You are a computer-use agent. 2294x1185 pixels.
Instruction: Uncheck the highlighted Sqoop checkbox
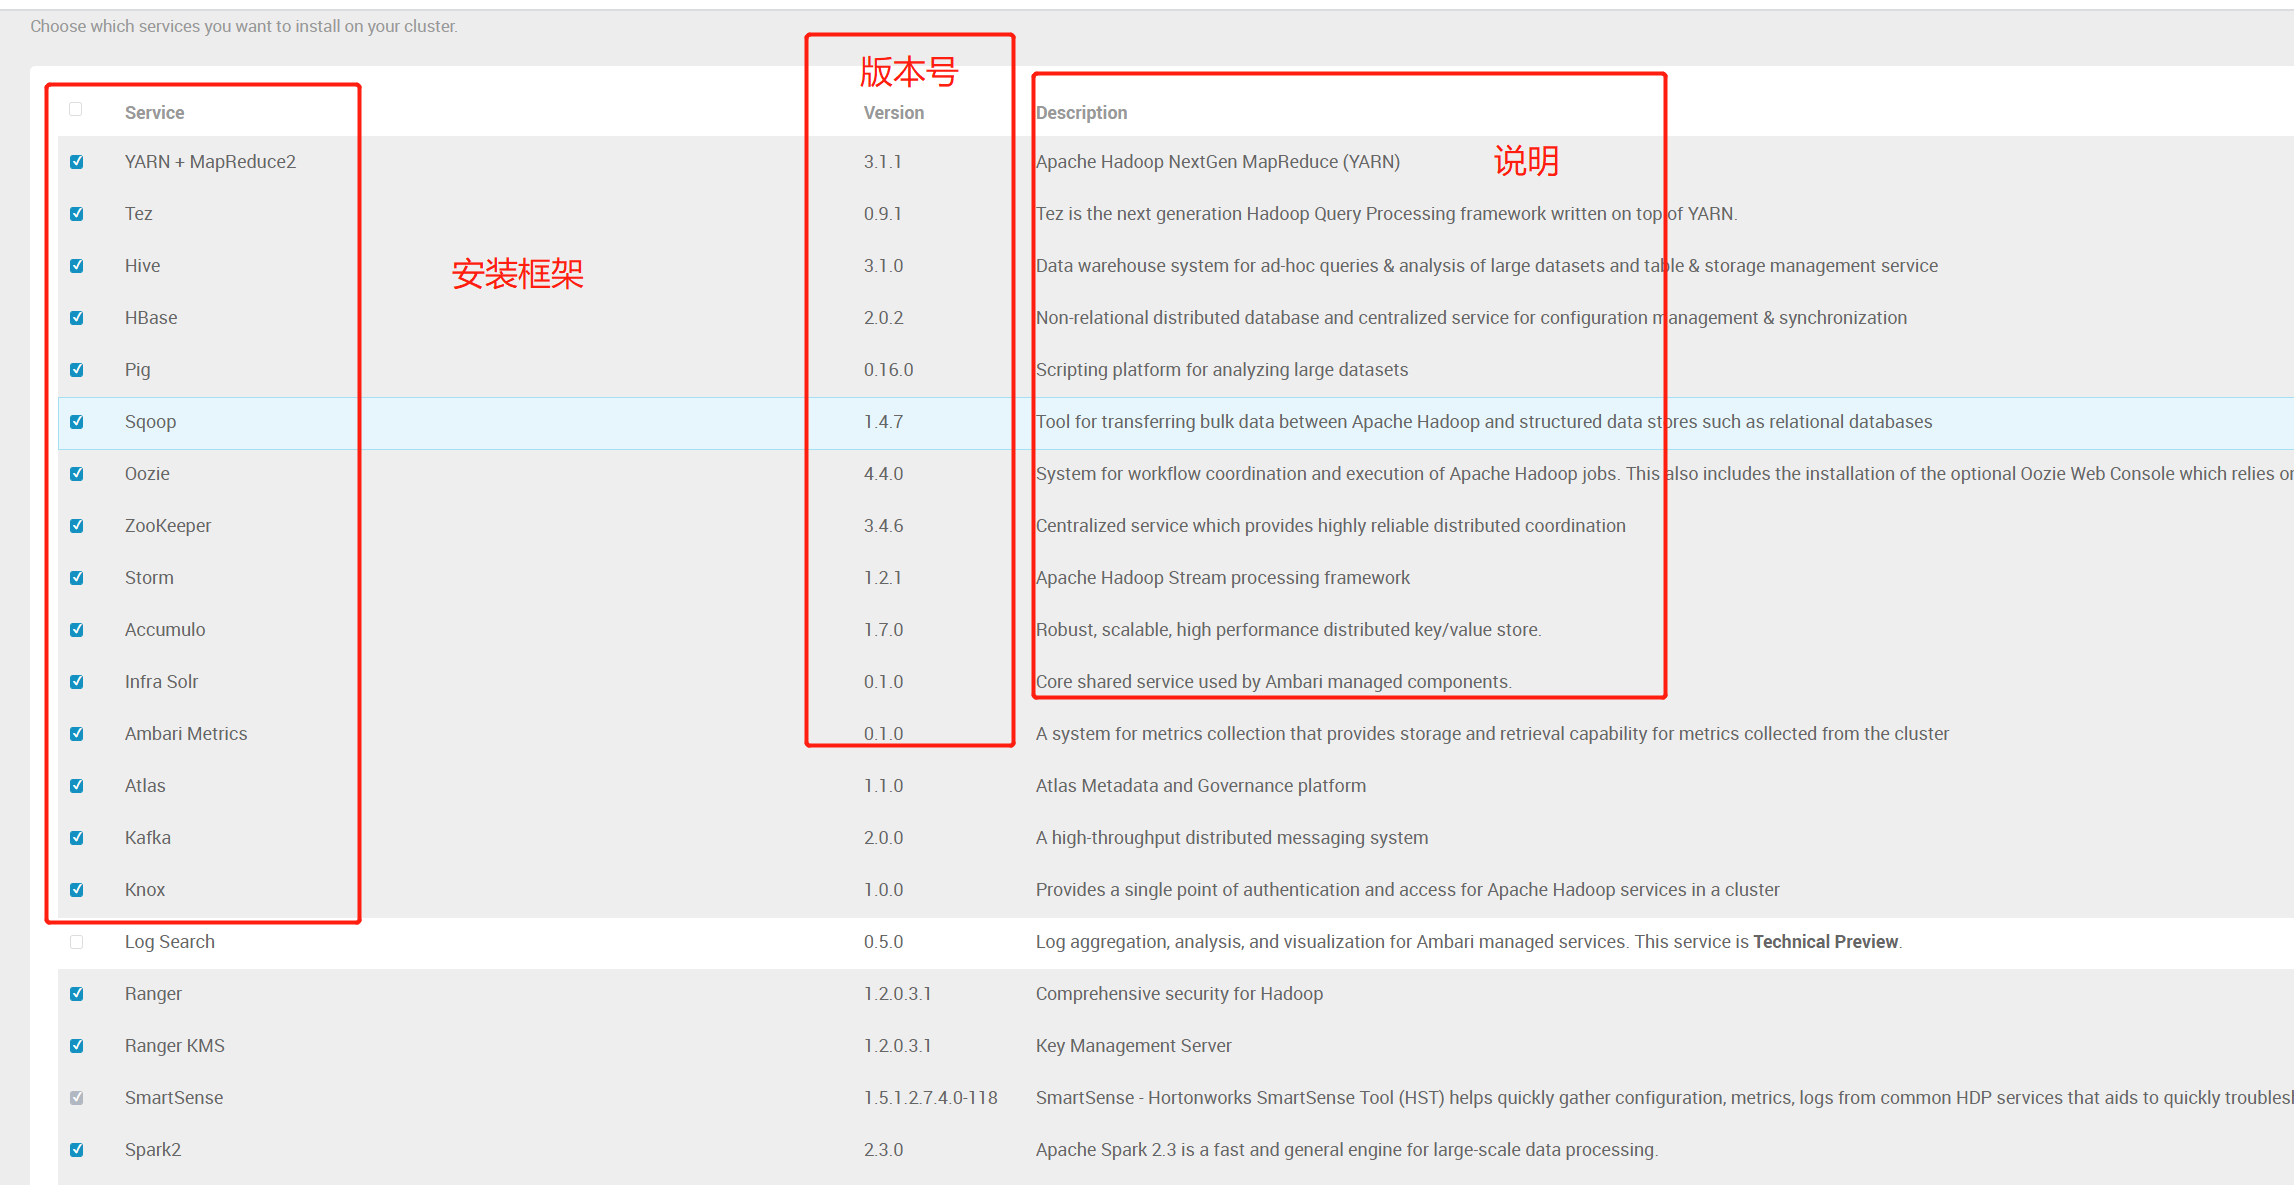77,422
